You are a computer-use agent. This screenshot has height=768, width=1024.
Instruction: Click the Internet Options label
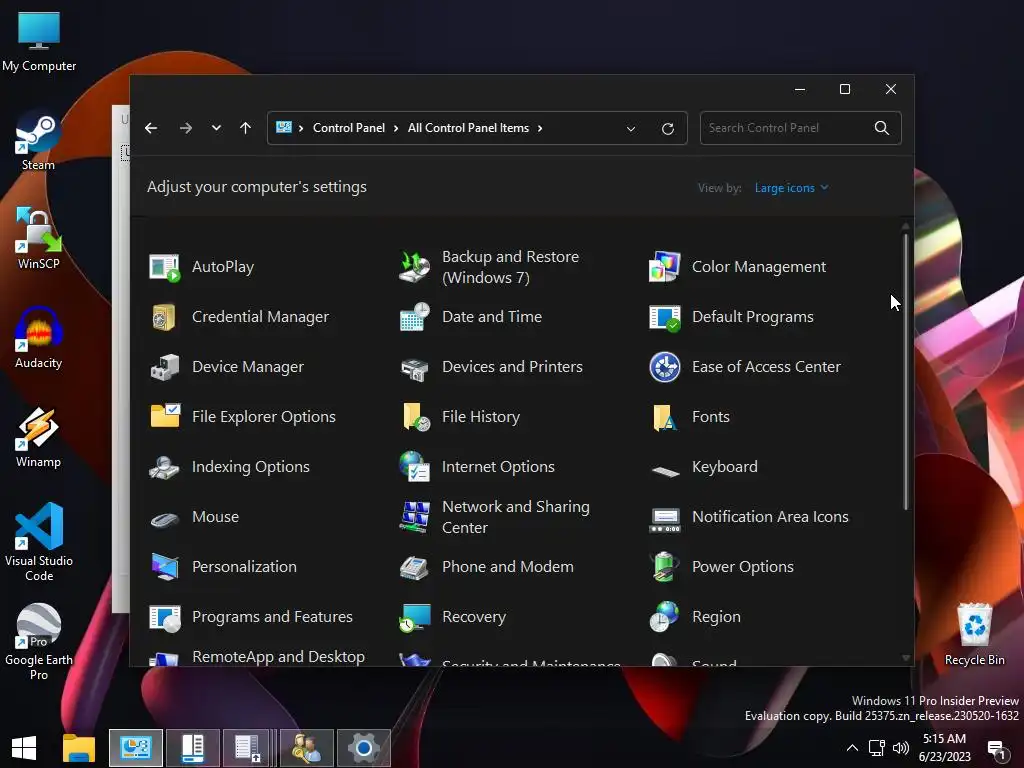[x=498, y=467]
